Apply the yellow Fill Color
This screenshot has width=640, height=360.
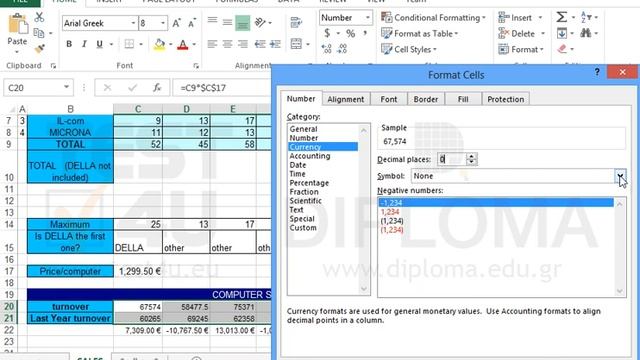click(x=160, y=44)
